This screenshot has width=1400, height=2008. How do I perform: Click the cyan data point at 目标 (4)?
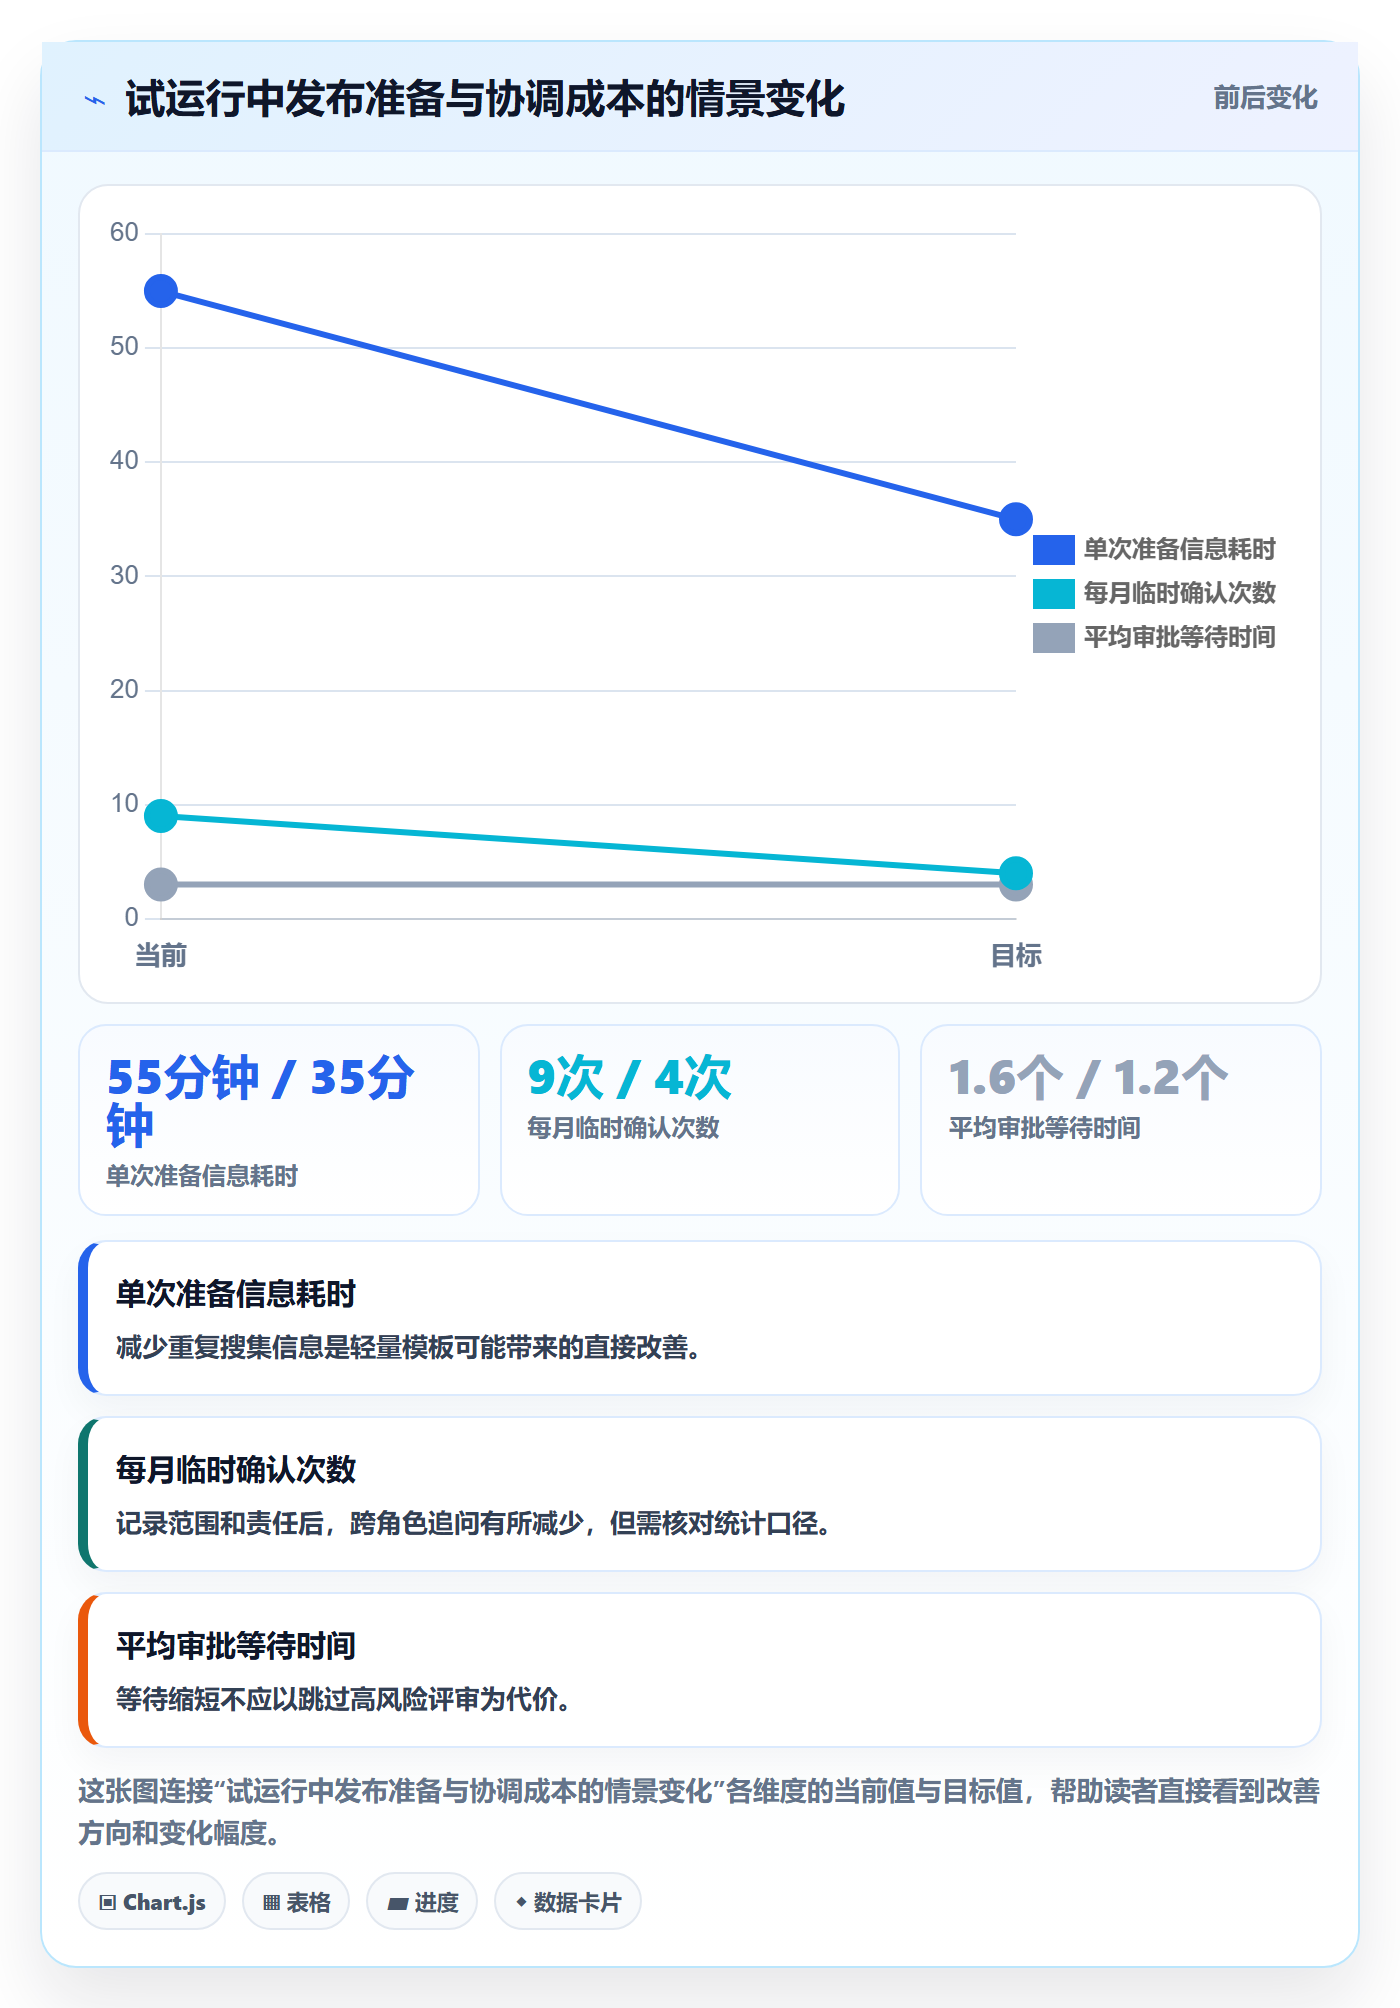coord(1016,873)
